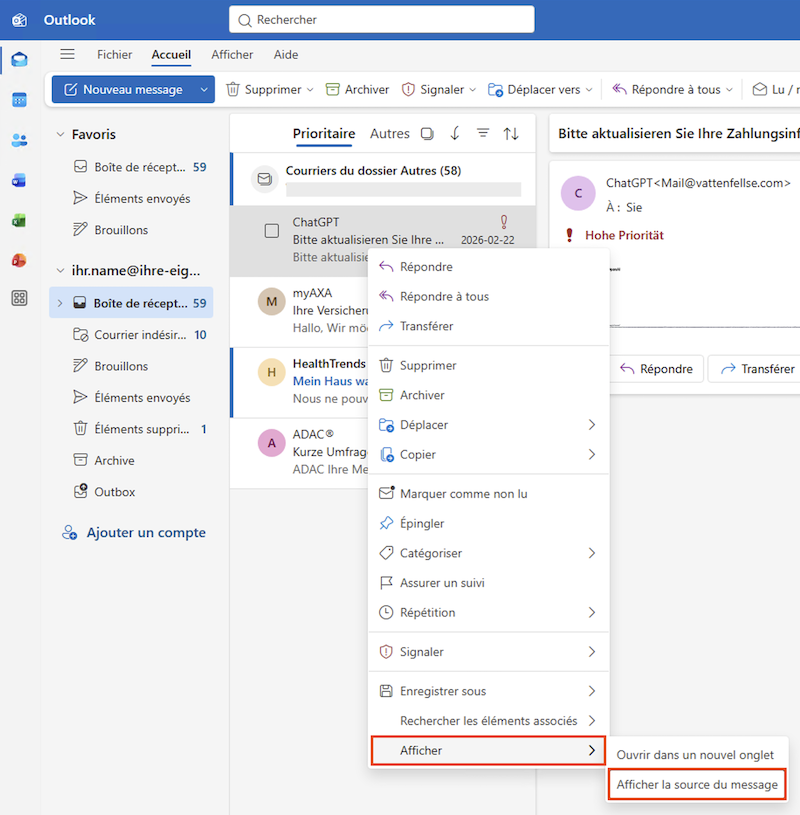Viewport: 800px width, 815px height.
Task: Click Ajouter un compte
Action: pos(134,533)
